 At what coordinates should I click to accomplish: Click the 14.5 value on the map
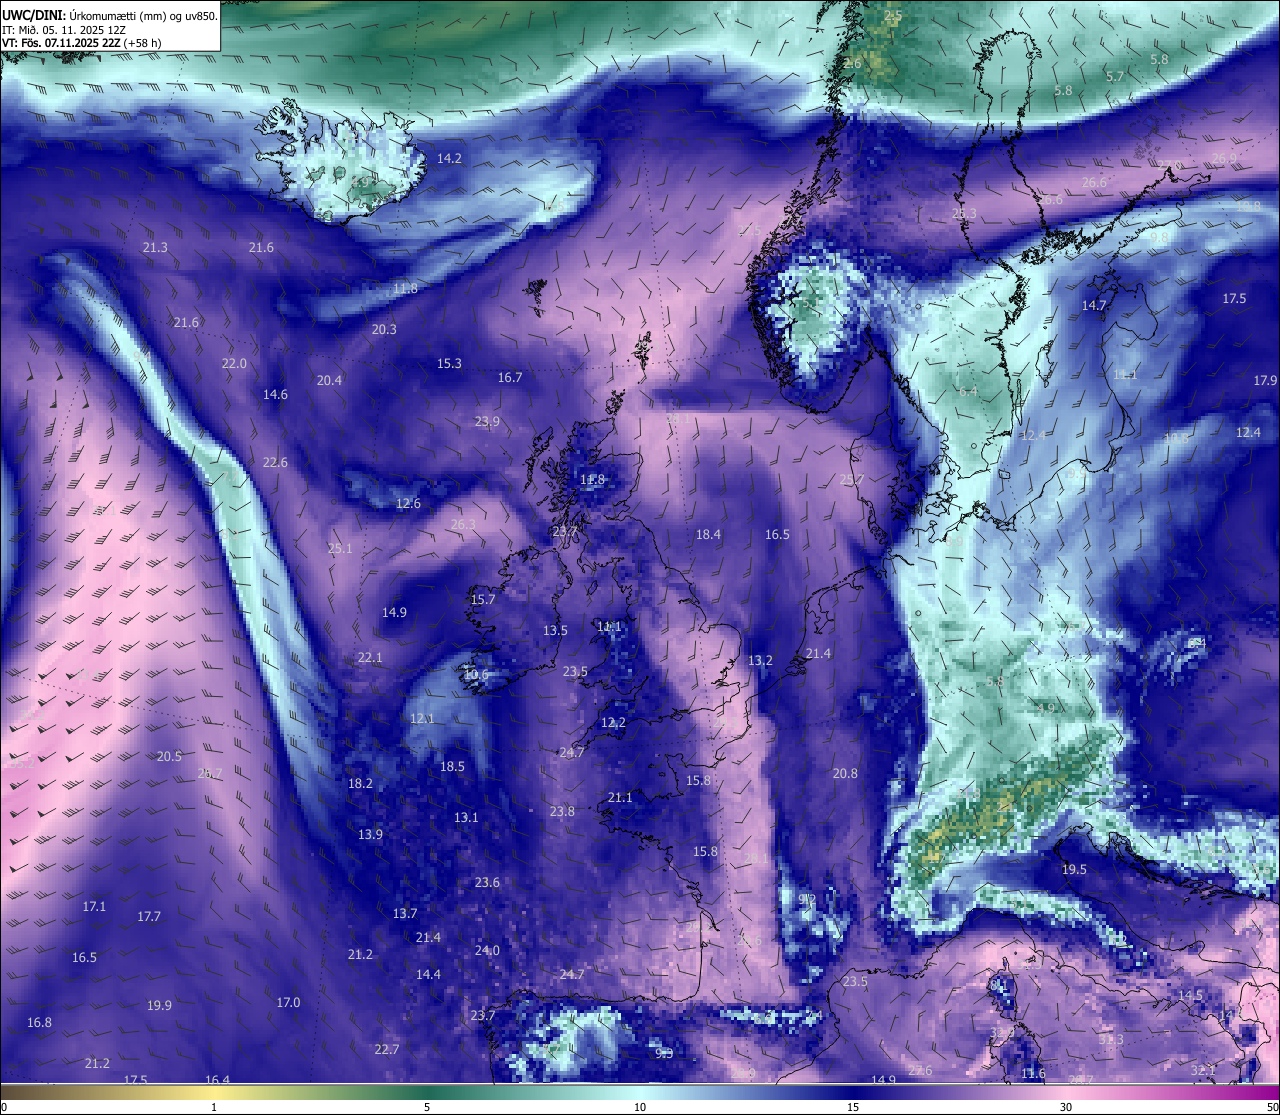pos(1190,995)
